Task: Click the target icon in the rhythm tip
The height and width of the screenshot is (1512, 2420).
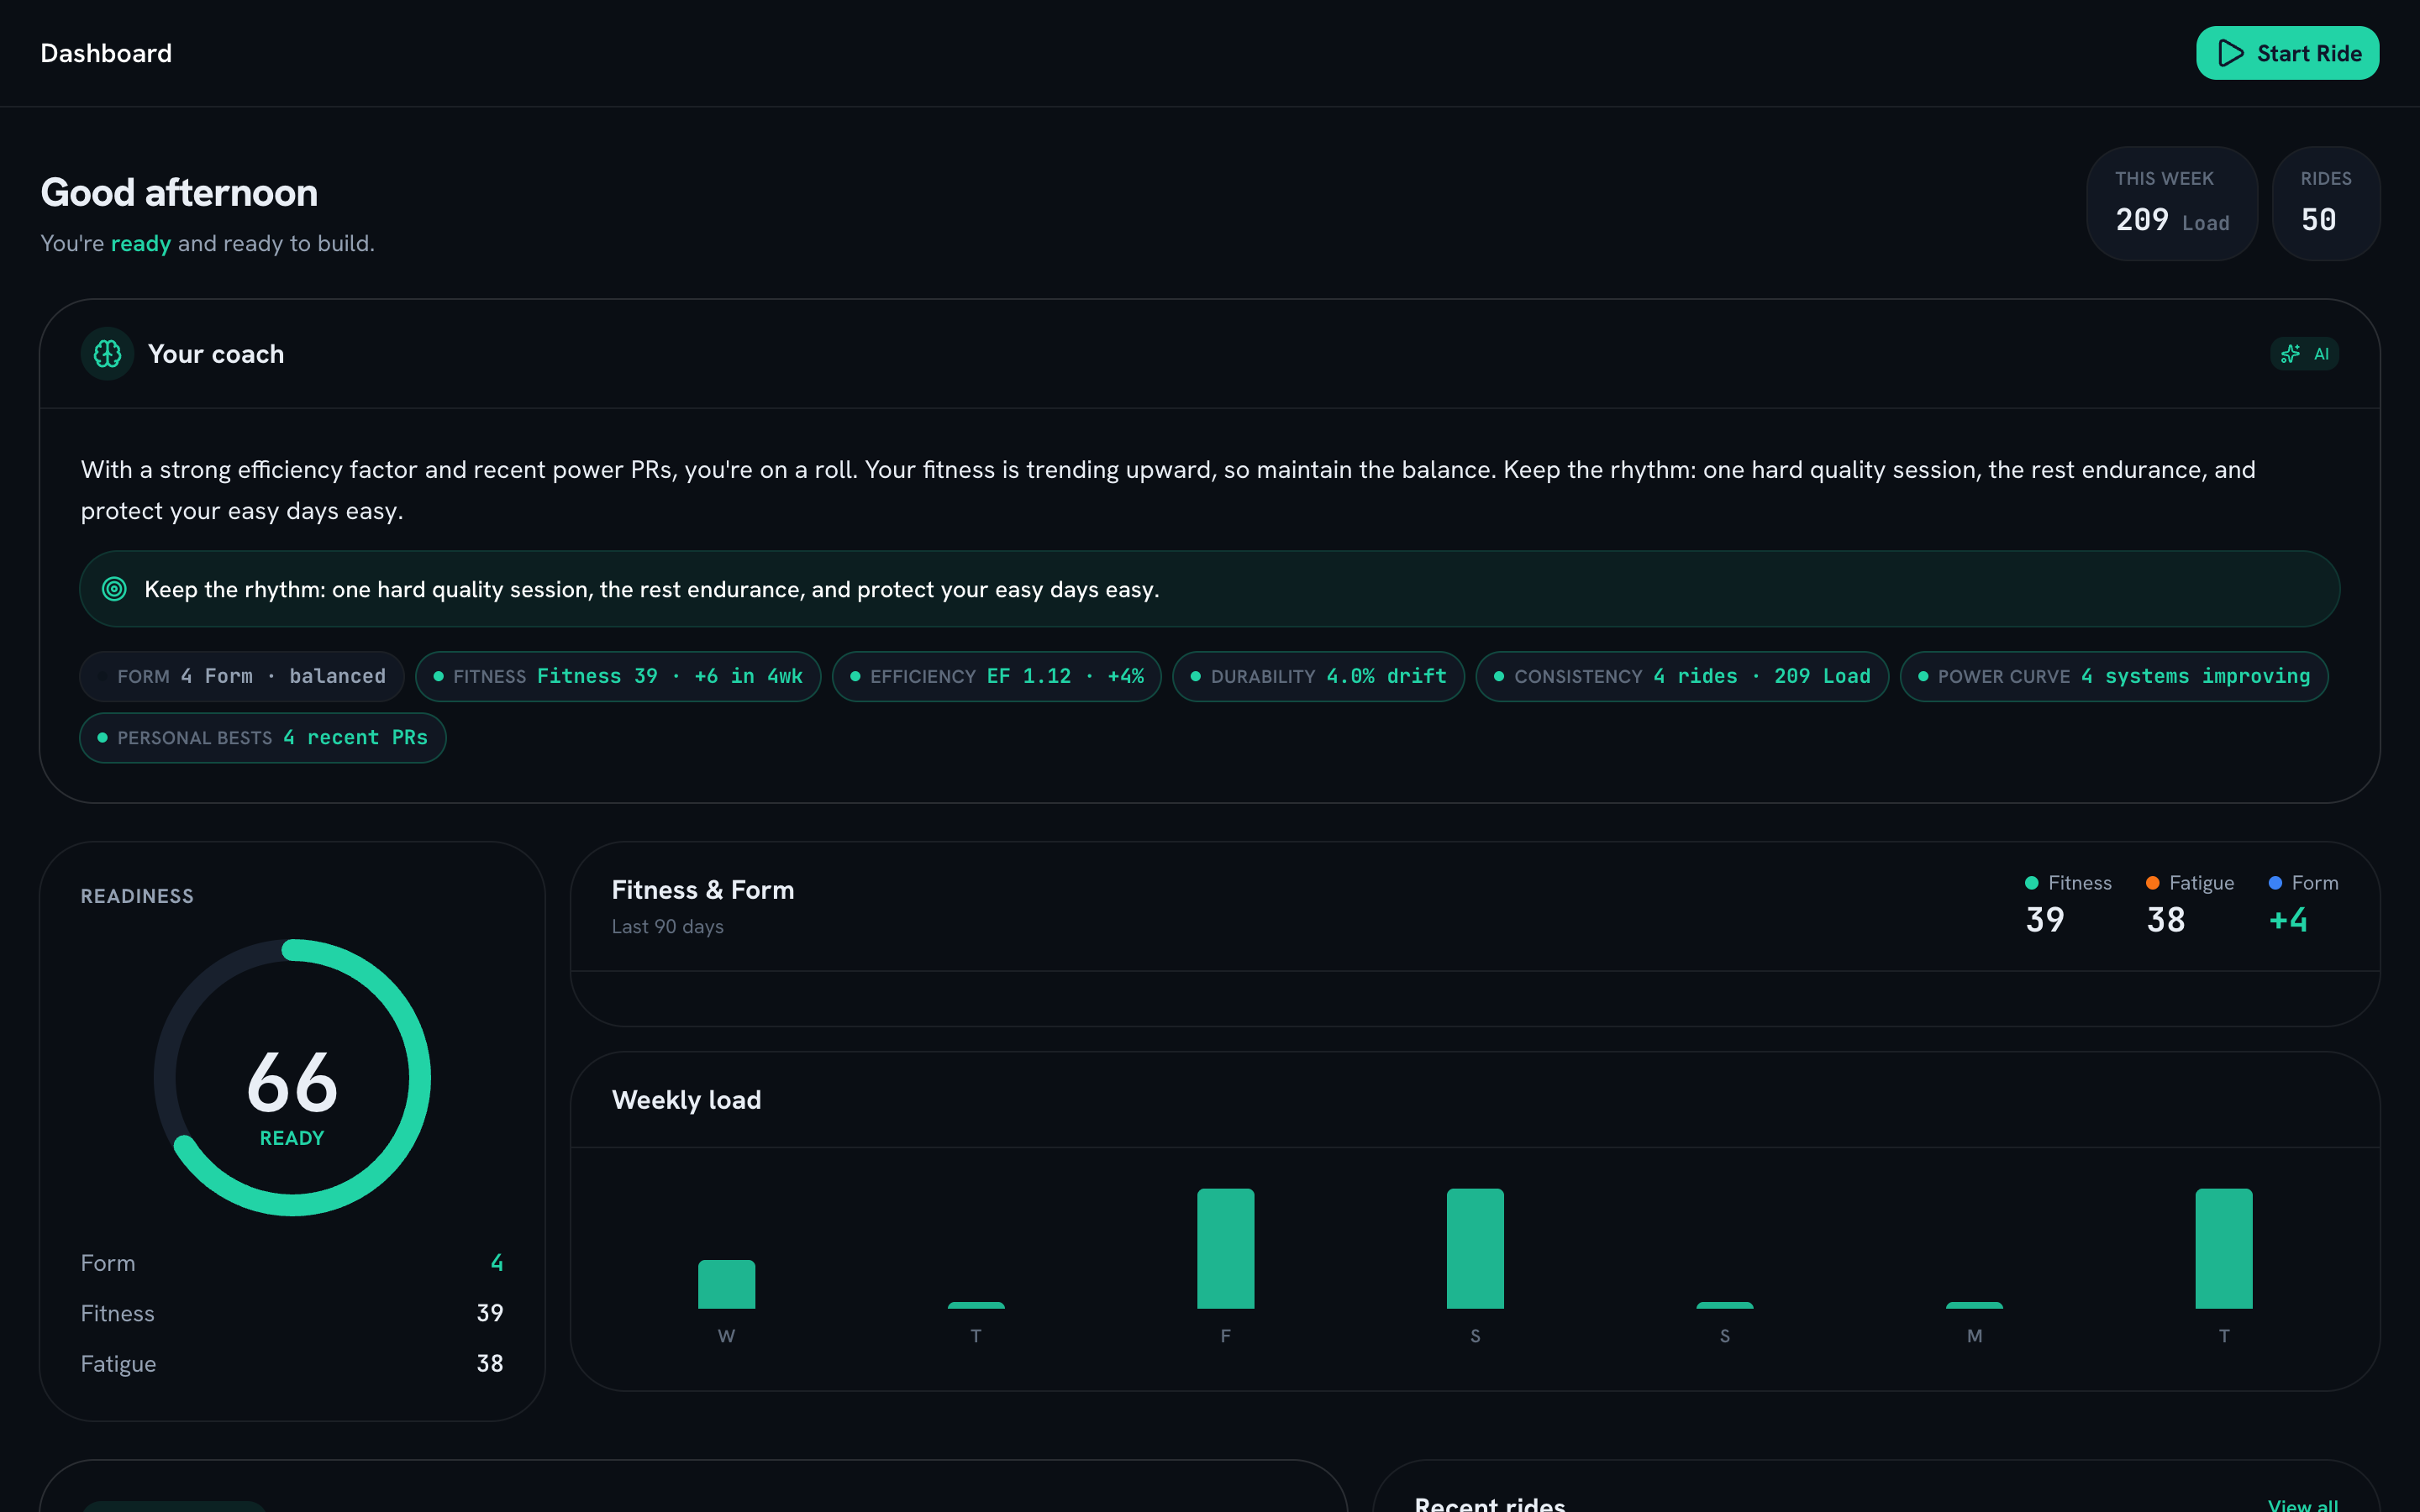Action: (x=115, y=589)
